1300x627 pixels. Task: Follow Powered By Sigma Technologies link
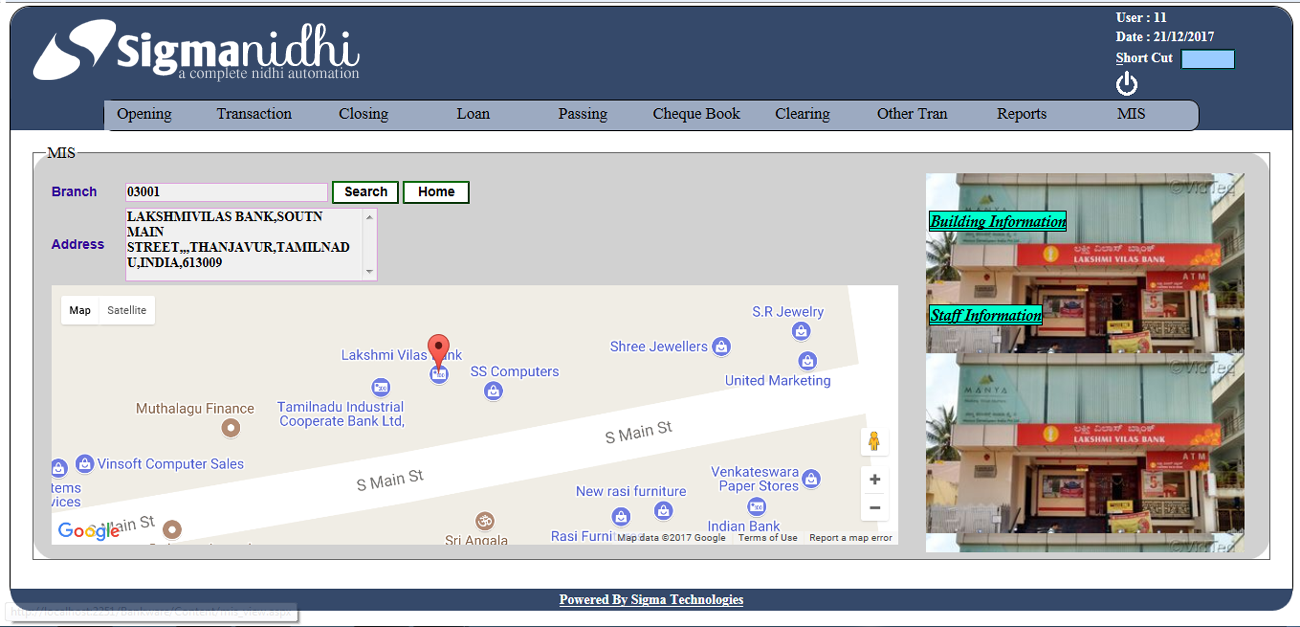click(651, 600)
